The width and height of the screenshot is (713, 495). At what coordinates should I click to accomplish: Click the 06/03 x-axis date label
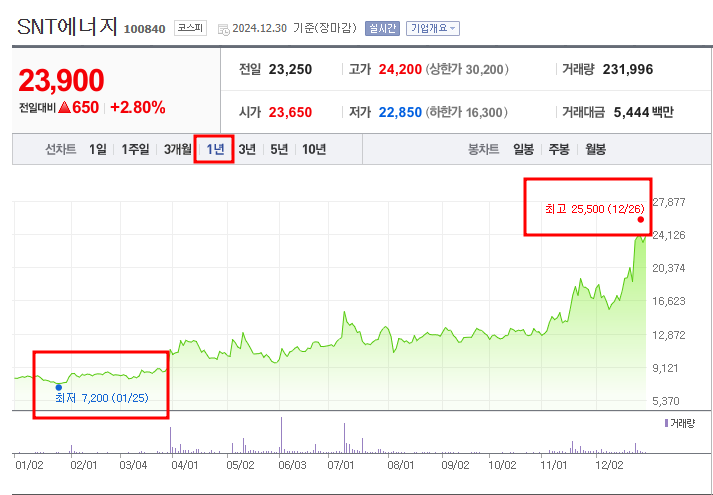point(292,465)
